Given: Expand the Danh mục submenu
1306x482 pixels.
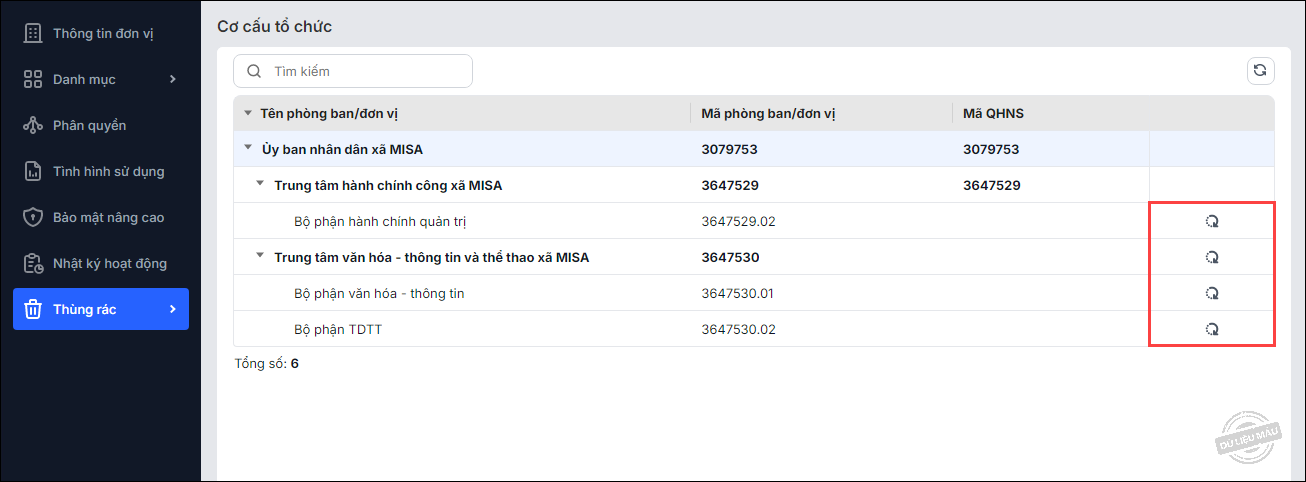Looking at the screenshot, I should point(172,79).
